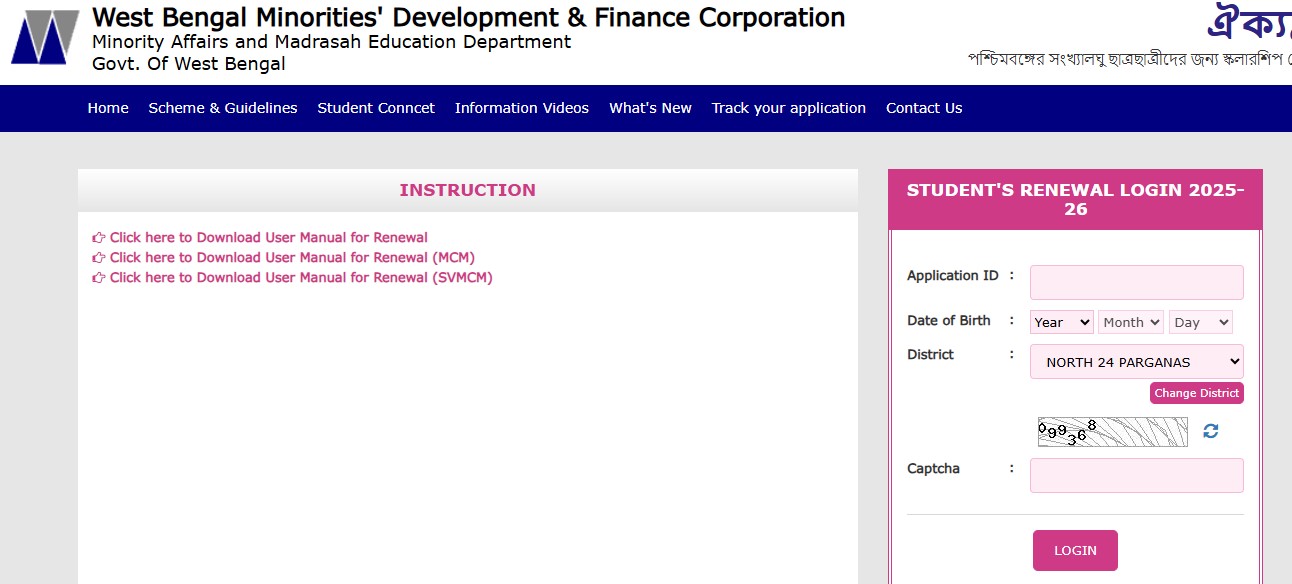Open What's New section
Image resolution: width=1292 pixels, height=584 pixels.
650,108
